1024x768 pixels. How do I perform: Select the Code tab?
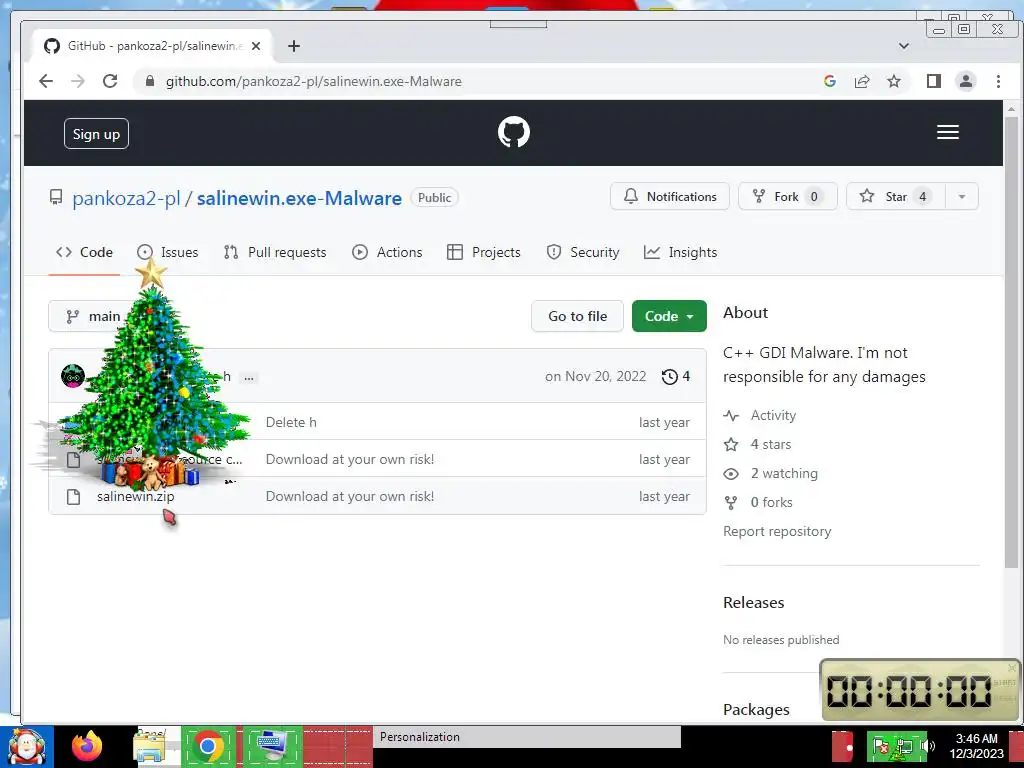(84, 252)
